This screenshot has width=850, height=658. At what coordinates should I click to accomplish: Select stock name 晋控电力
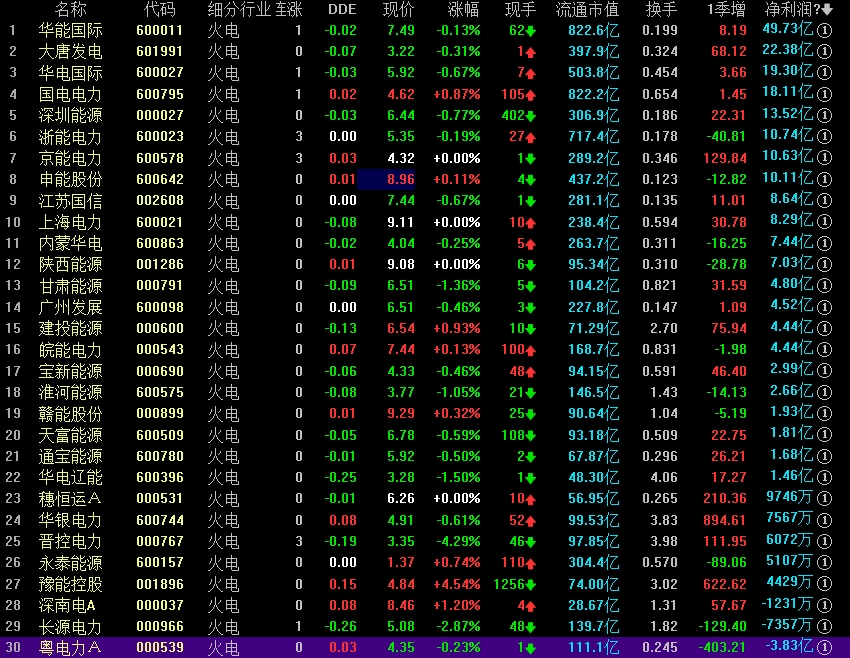click(70, 541)
